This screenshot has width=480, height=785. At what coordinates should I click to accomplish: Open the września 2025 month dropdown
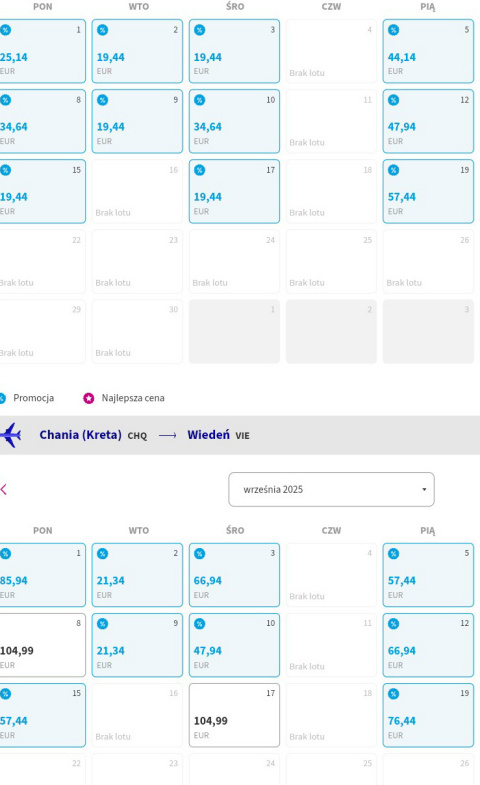click(331, 490)
